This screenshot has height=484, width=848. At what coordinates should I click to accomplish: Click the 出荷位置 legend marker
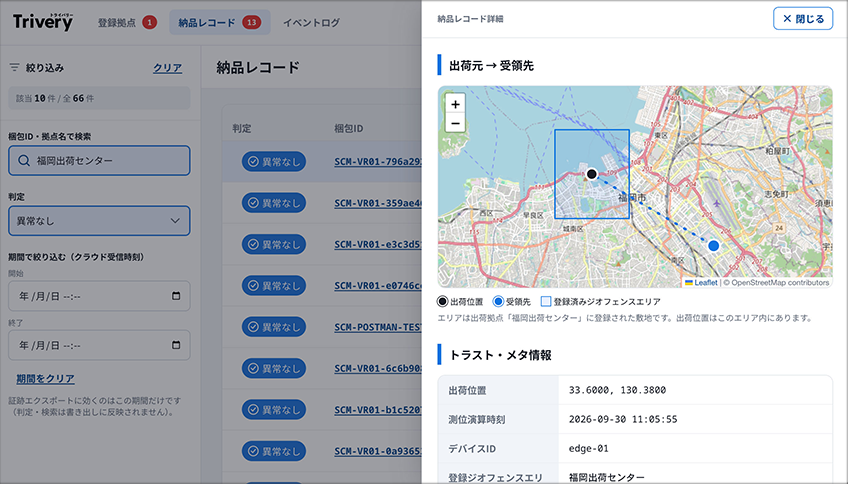coord(442,302)
